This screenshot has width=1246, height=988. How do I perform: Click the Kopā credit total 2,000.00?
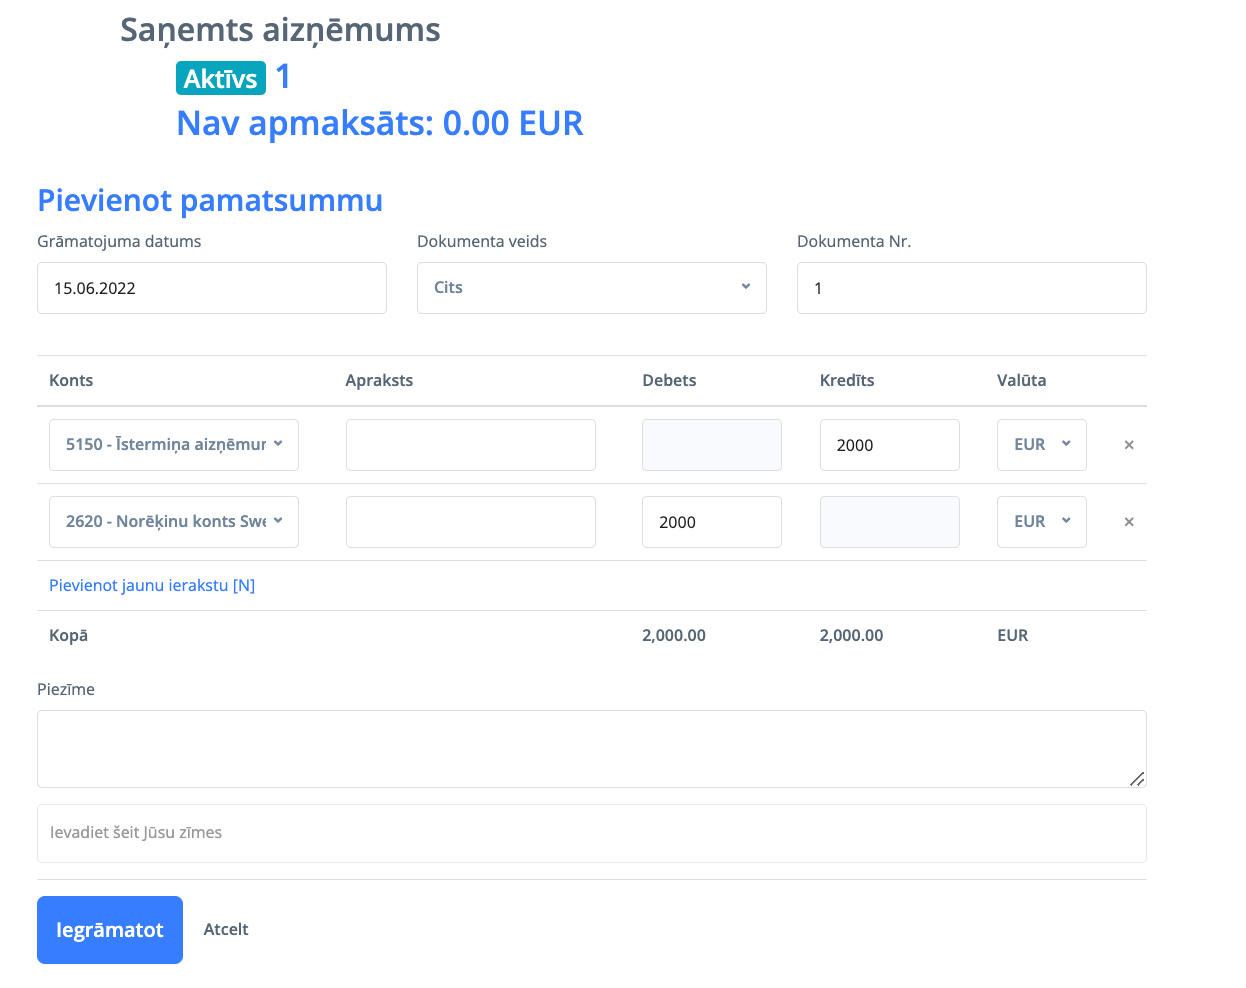point(851,636)
